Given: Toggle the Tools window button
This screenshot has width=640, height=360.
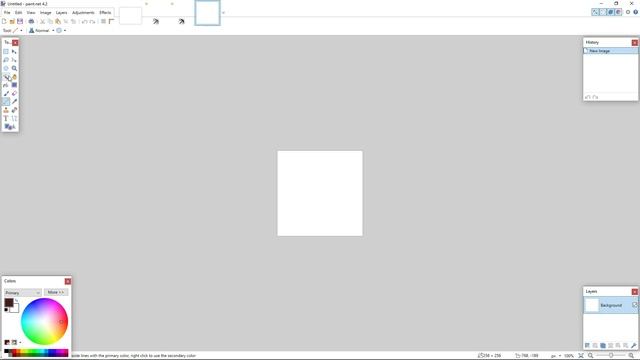Looking at the screenshot, I should click(595, 12).
